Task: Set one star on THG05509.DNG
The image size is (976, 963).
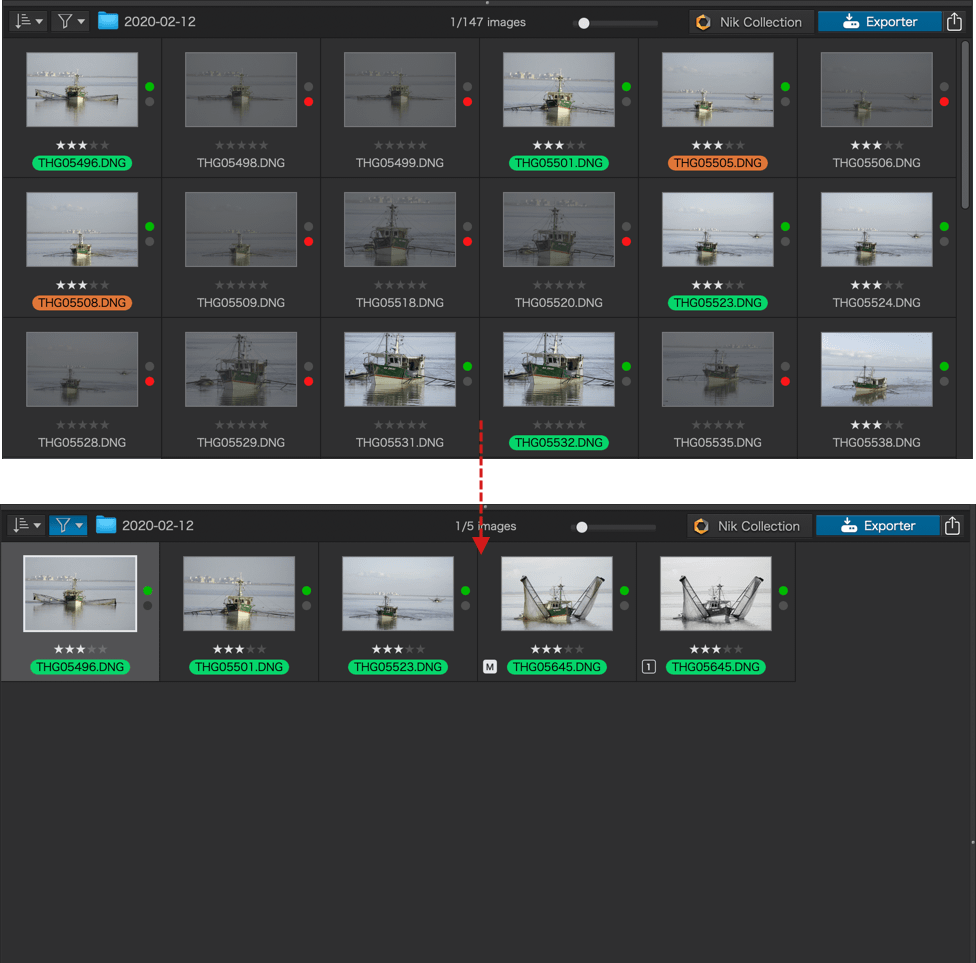Action: point(220,285)
